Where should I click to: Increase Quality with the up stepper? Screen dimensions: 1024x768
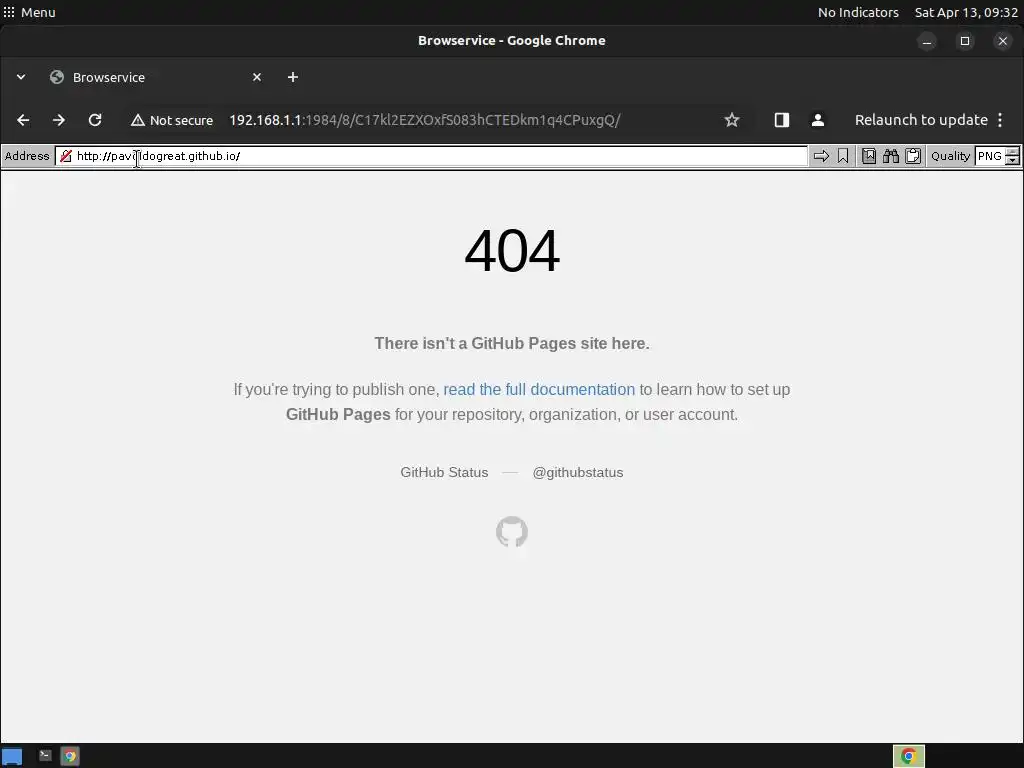[x=1012, y=152]
